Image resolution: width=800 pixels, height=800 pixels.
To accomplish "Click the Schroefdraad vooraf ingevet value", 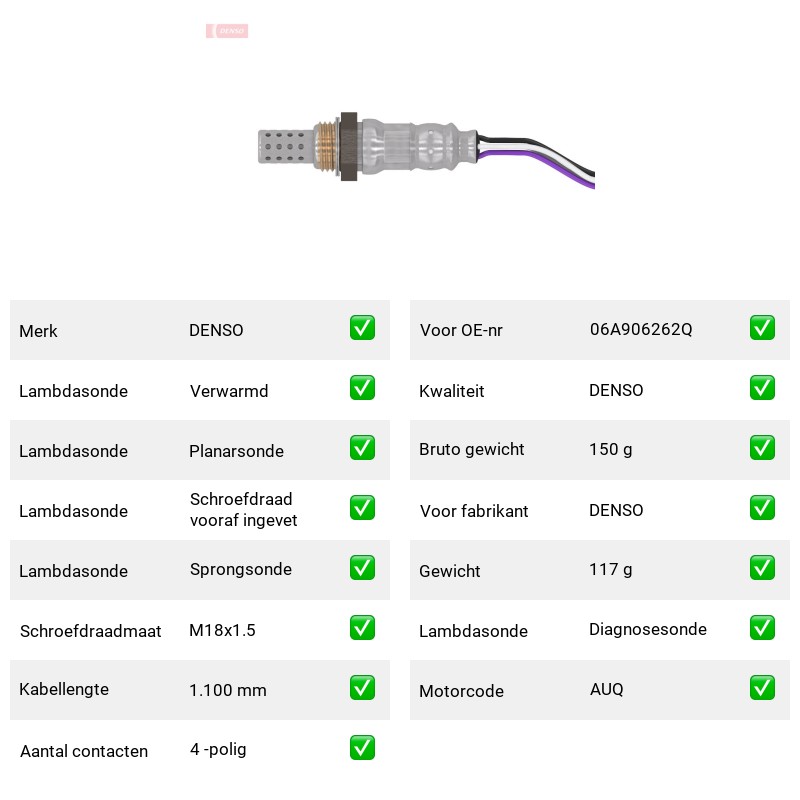I will (x=243, y=510).
